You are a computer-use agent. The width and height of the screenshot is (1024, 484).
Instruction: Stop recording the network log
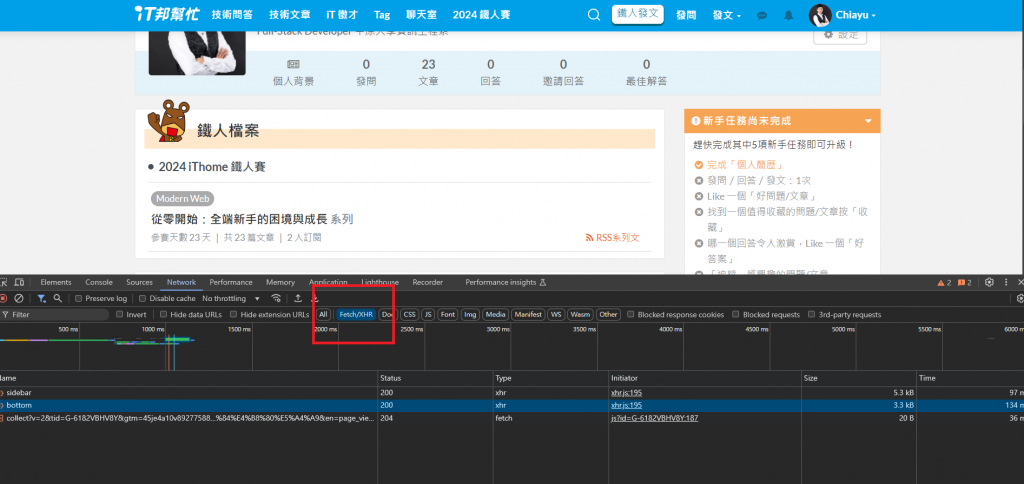pyautogui.click(x=3, y=298)
